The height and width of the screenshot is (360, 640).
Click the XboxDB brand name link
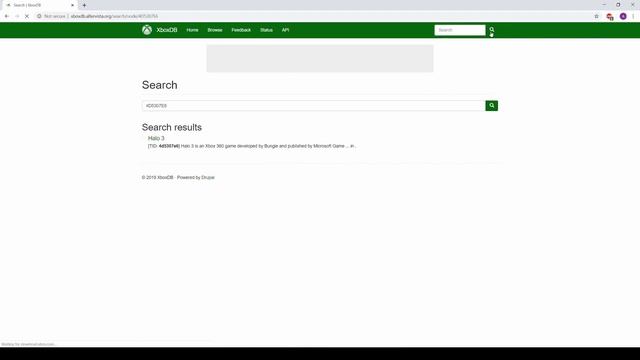click(x=167, y=30)
